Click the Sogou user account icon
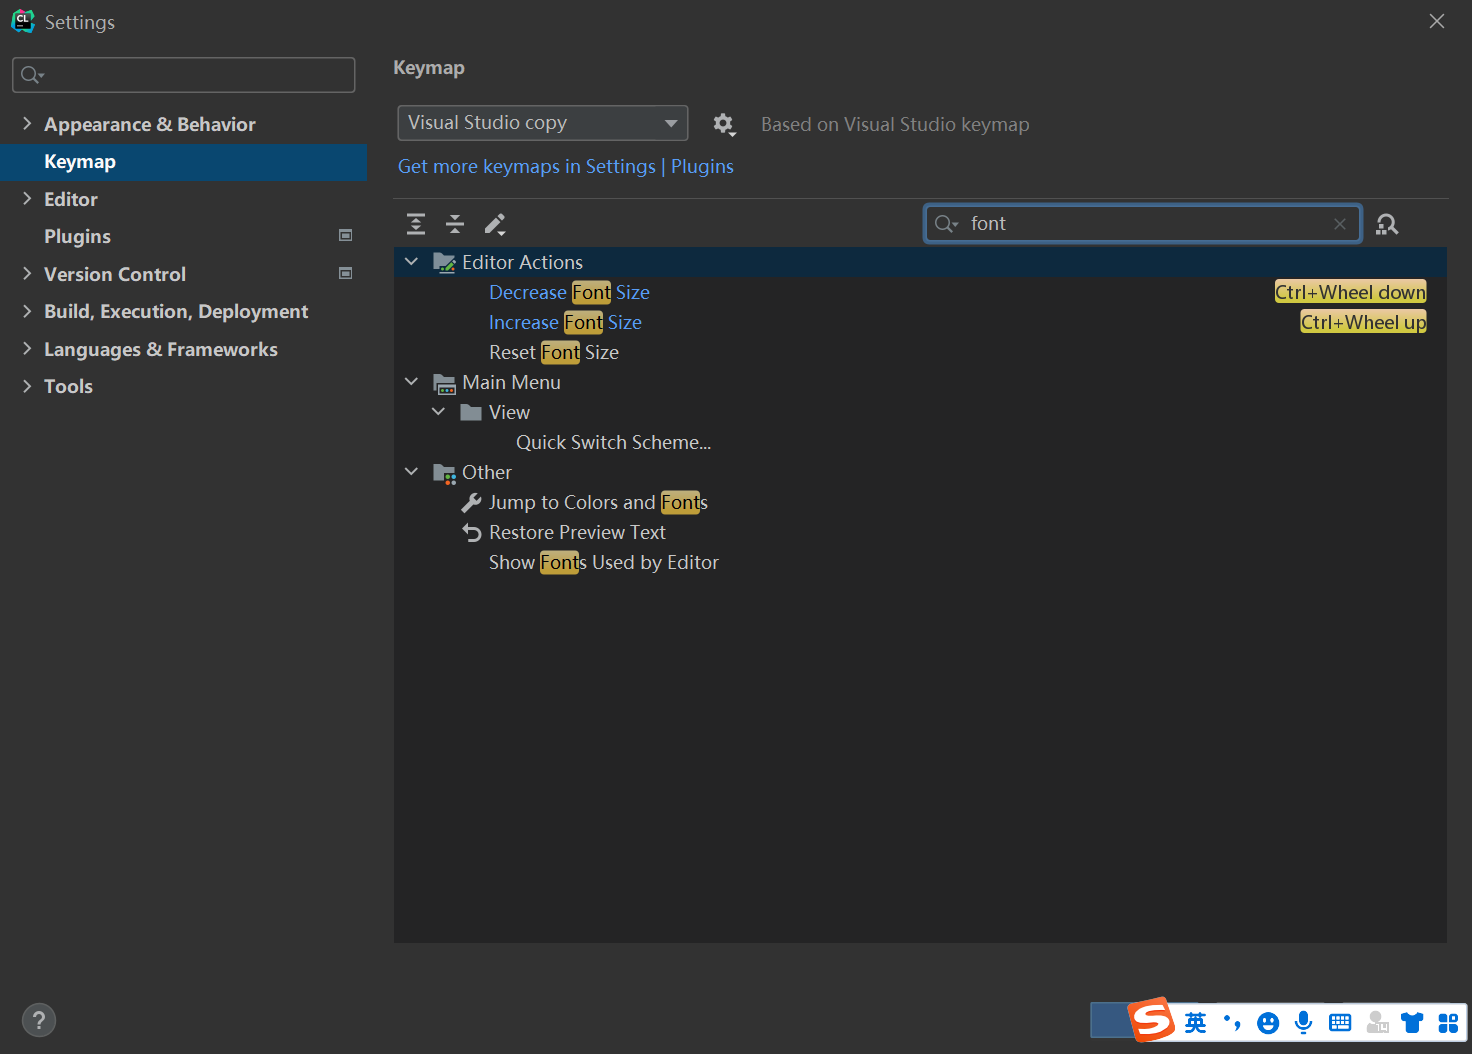 [x=1377, y=1022]
